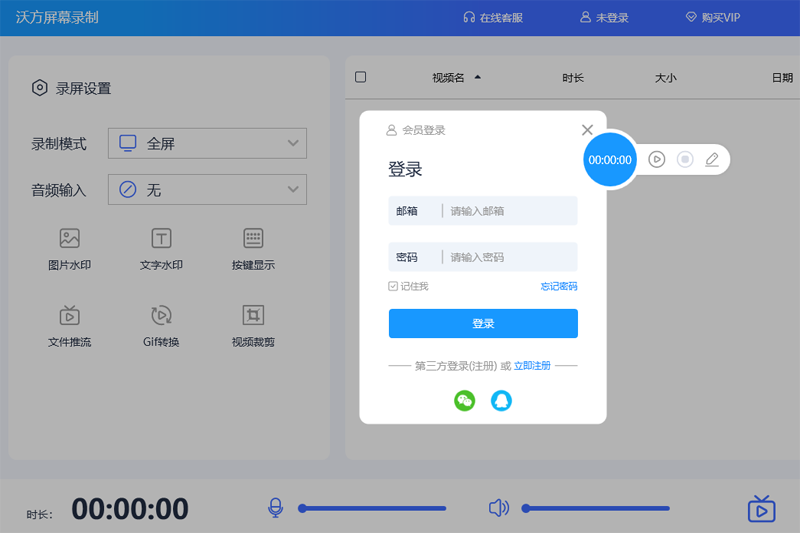800x533 pixels.
Task: Open the file streaming (文件推流) tool
Action: (69, 316)
